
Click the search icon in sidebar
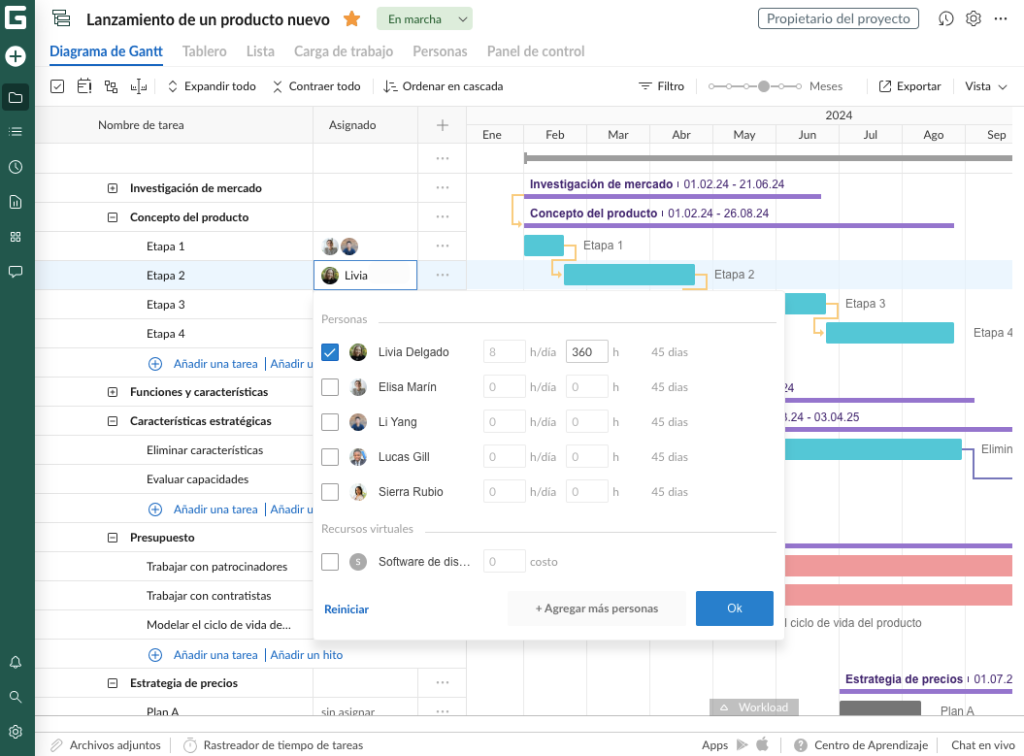(x=15, y=697)
